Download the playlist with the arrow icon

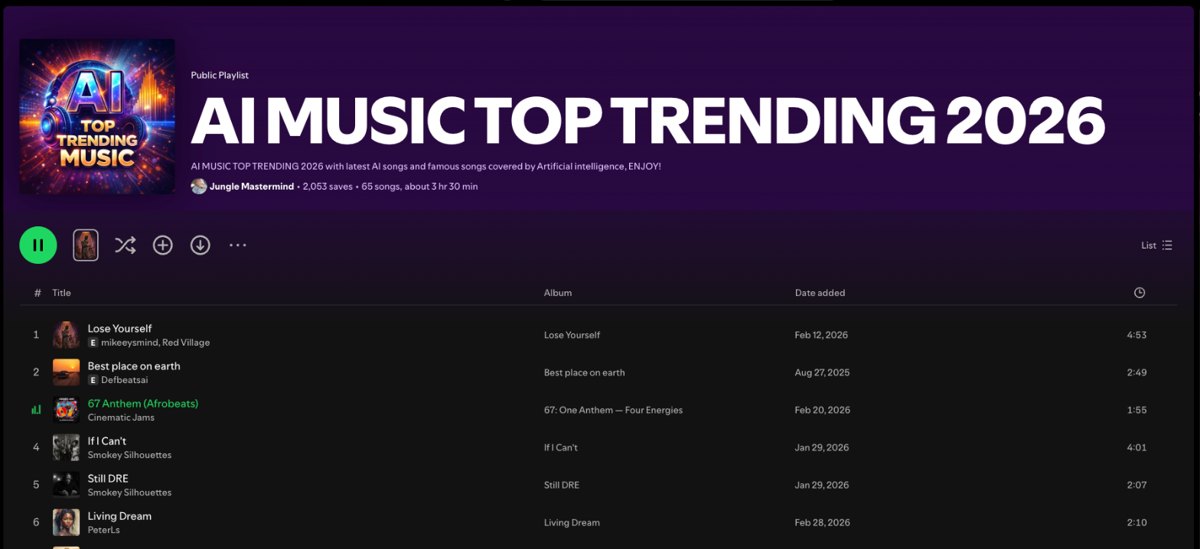[200, 245]
